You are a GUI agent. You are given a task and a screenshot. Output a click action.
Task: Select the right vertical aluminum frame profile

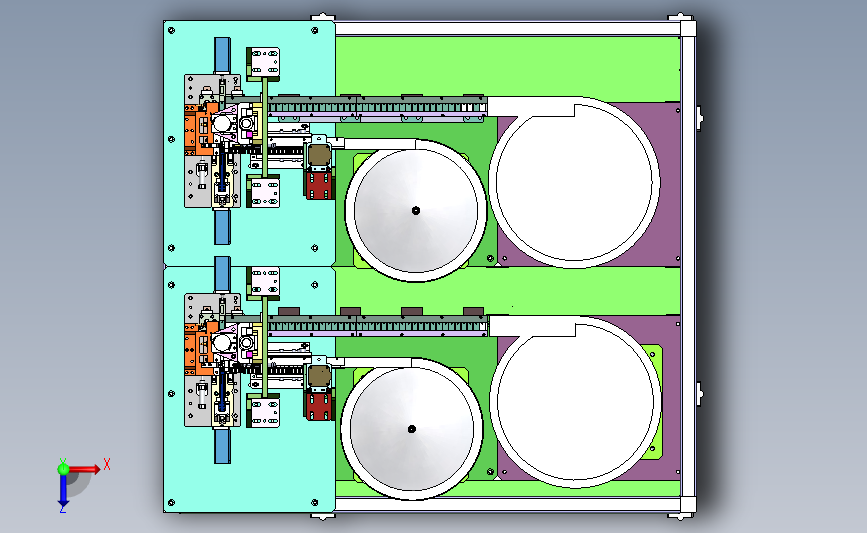pyautogui.click(x=688, y=266)
